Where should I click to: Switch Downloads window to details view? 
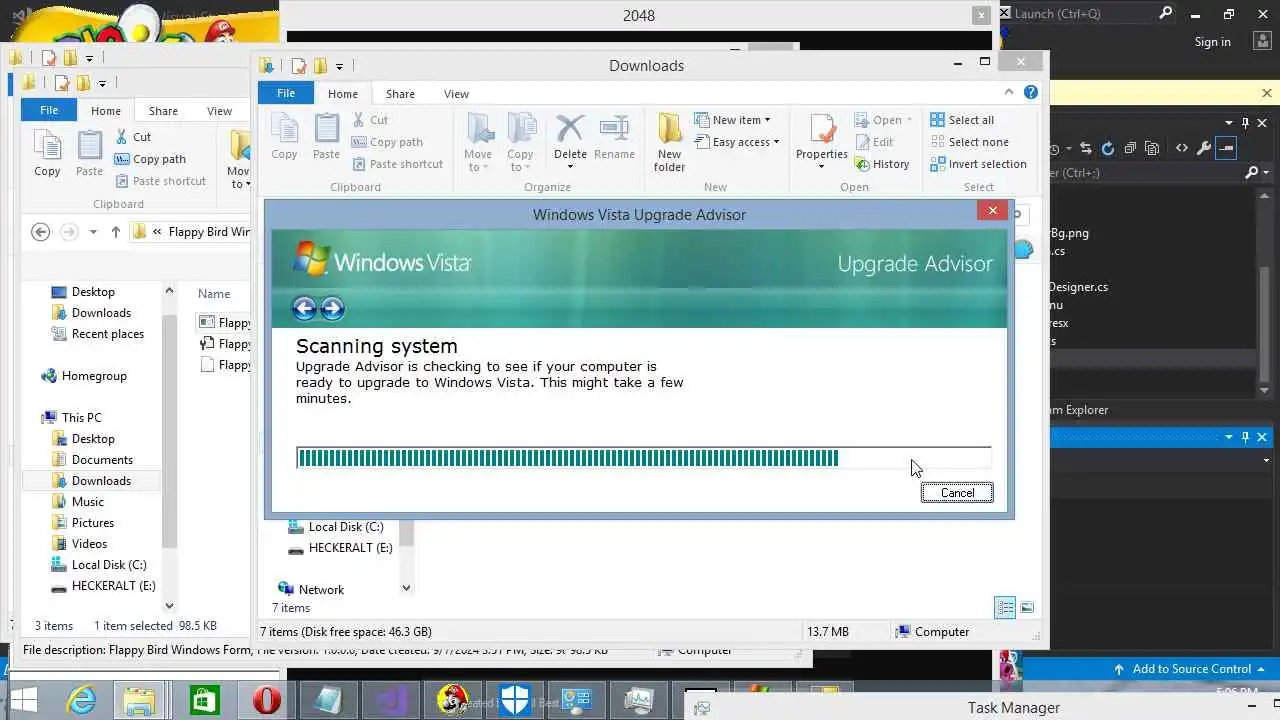(1005, 608)
